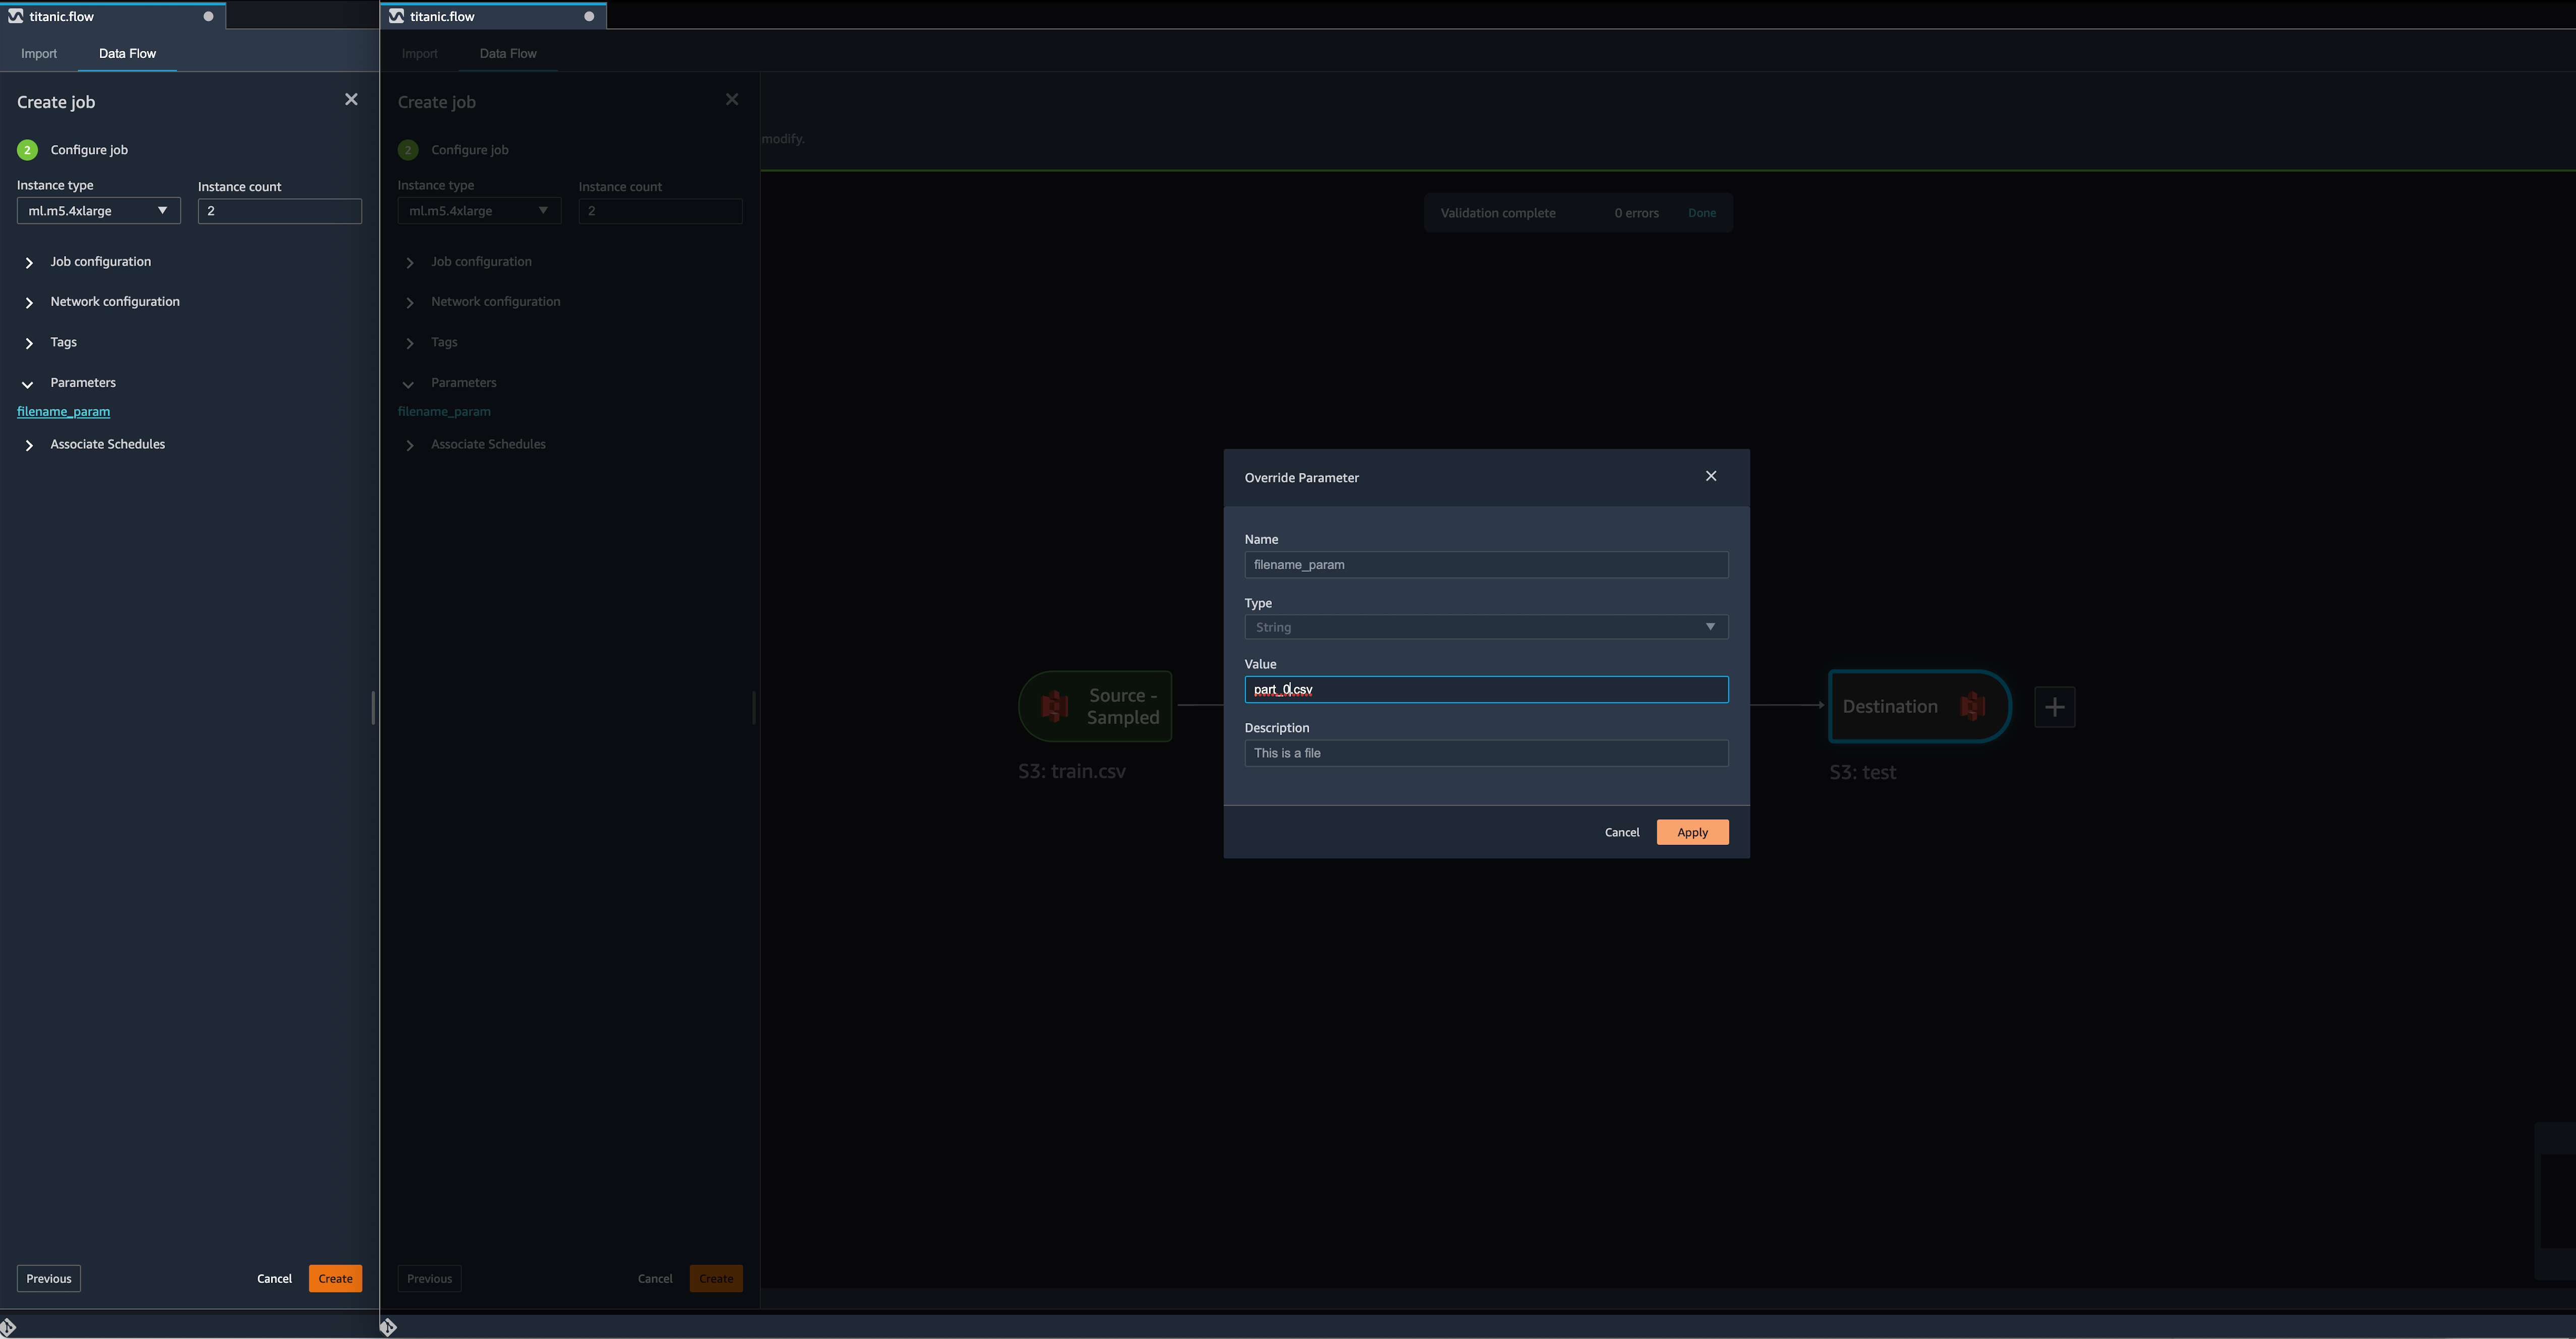
Task: Click the orange Create button in left panel
Action: (335, 1278)
